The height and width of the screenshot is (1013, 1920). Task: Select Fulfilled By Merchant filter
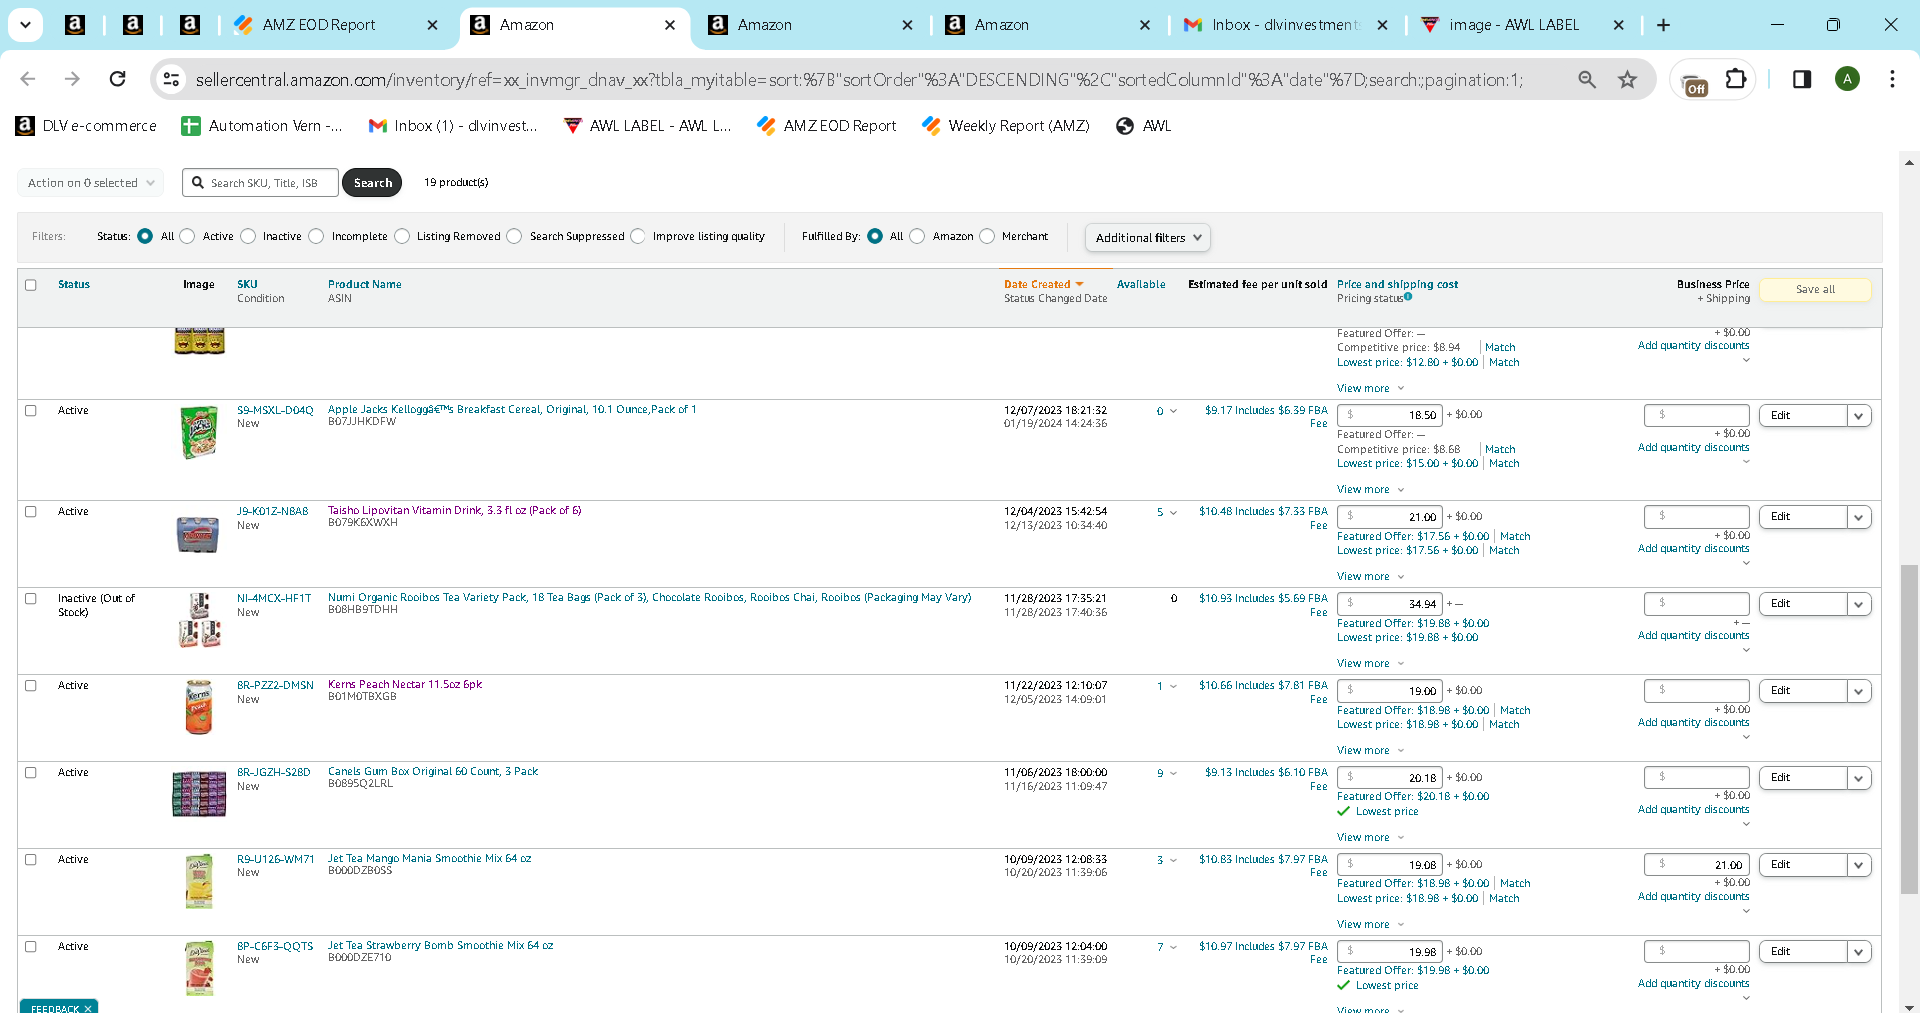coord(987,237)
